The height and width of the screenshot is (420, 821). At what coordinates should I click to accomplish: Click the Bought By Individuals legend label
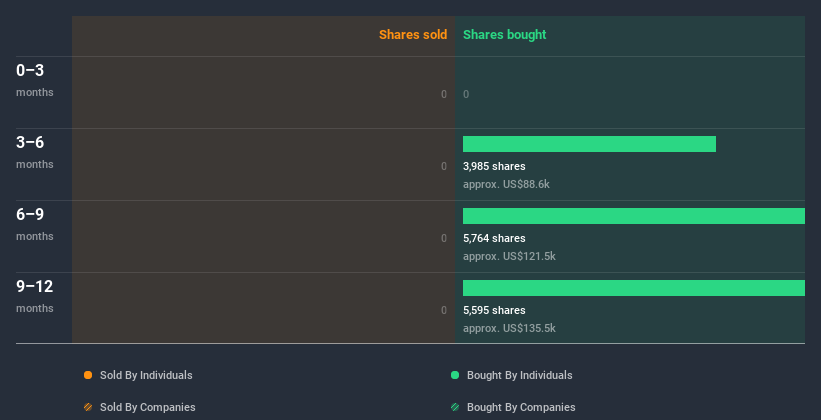tap(519, 375)
